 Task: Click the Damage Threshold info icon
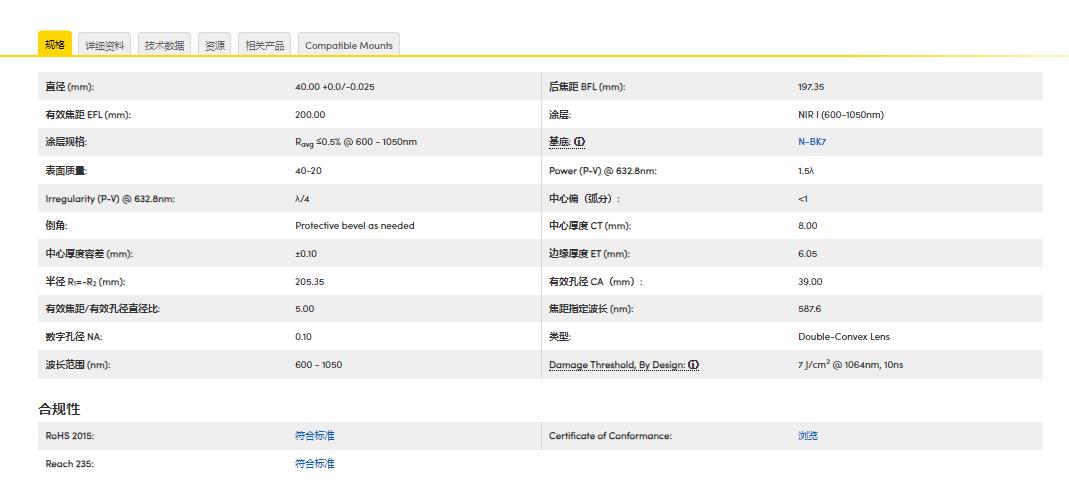tap(693, 365)
